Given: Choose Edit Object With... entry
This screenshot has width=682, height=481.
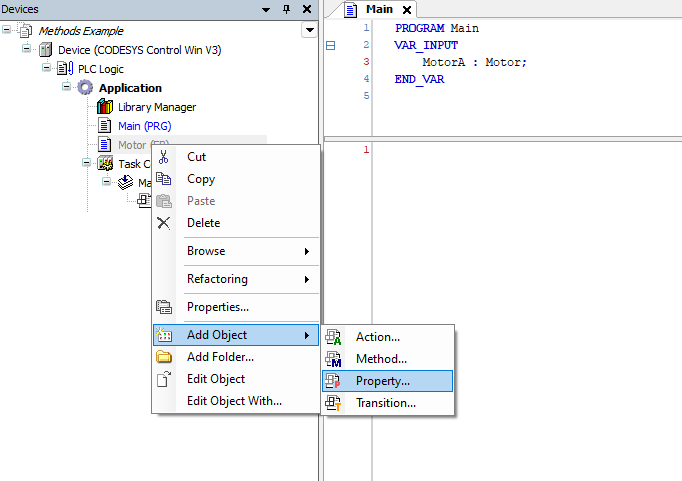Looking at the screenshot, I should [x=236, y=401].
